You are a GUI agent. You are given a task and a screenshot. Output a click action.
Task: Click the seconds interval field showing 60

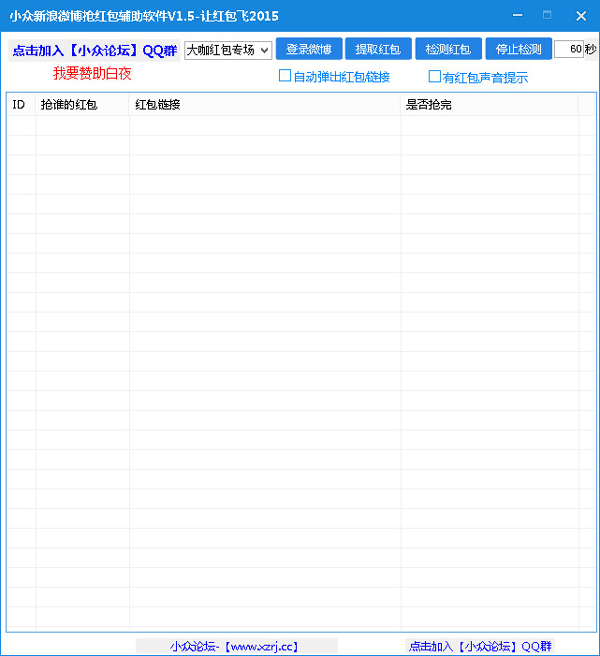pos(568,49)
